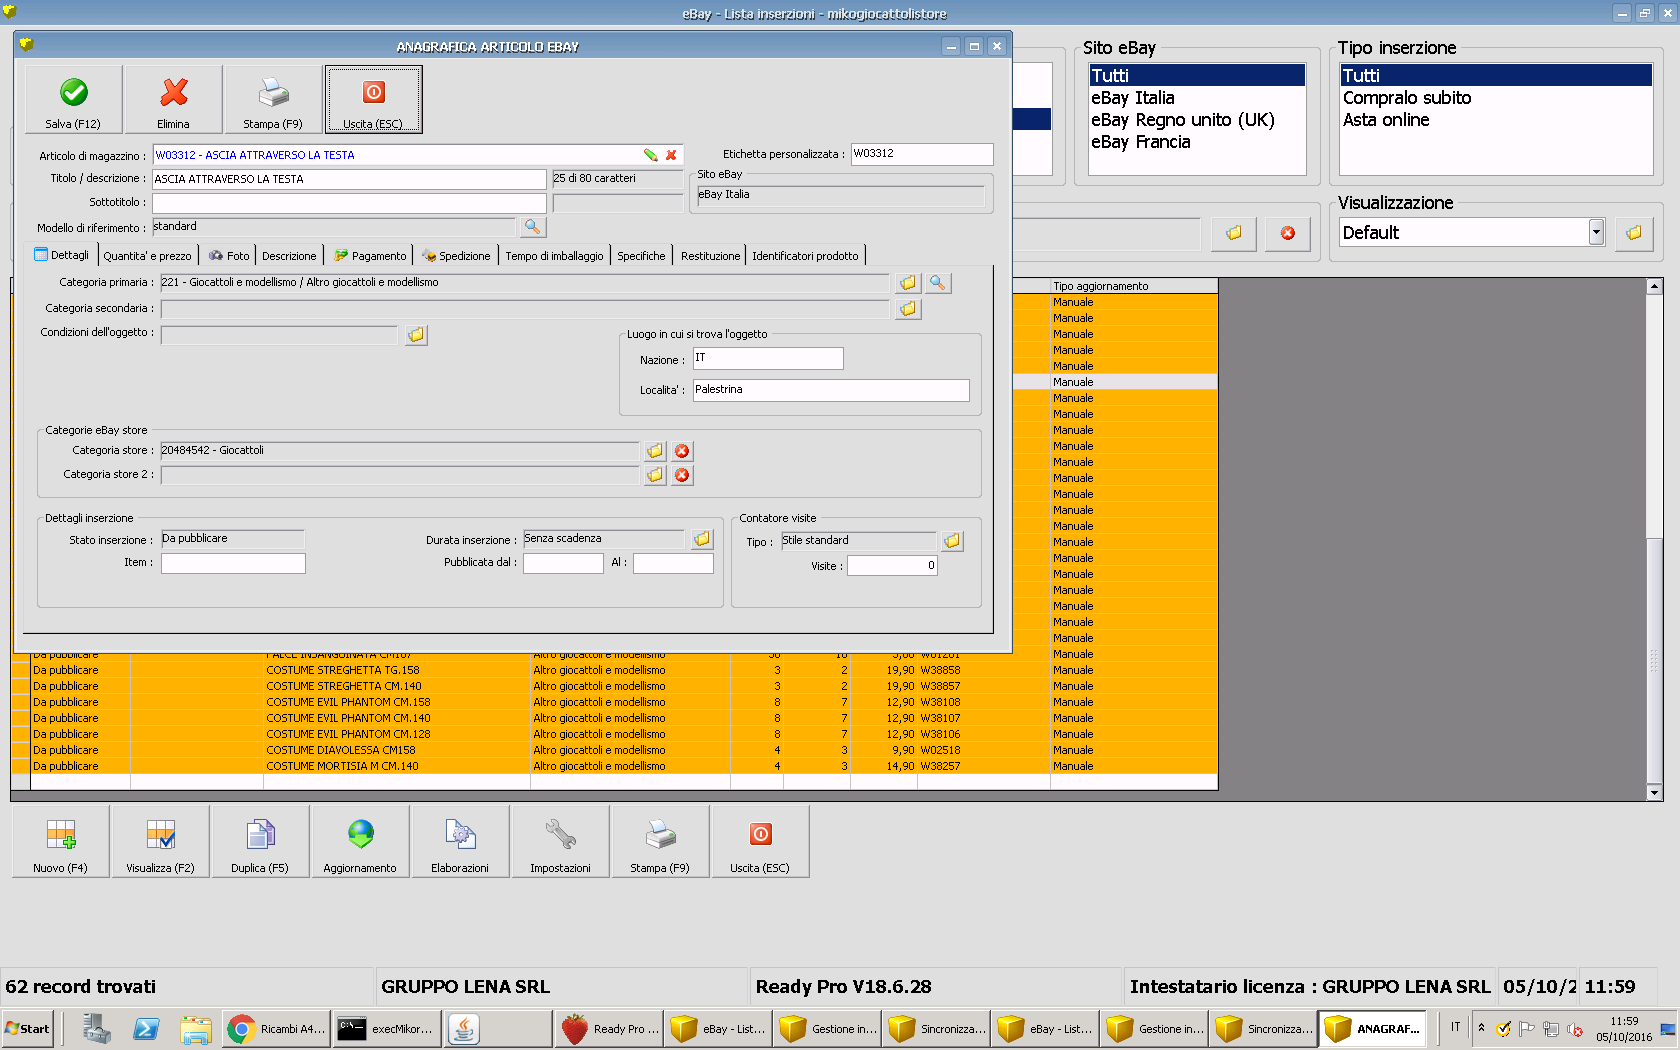Viewport: 1680px width, 1050px height.
Task: Open Chrome Ricambi A4 taskbar item
Action: click(276, 1029)
